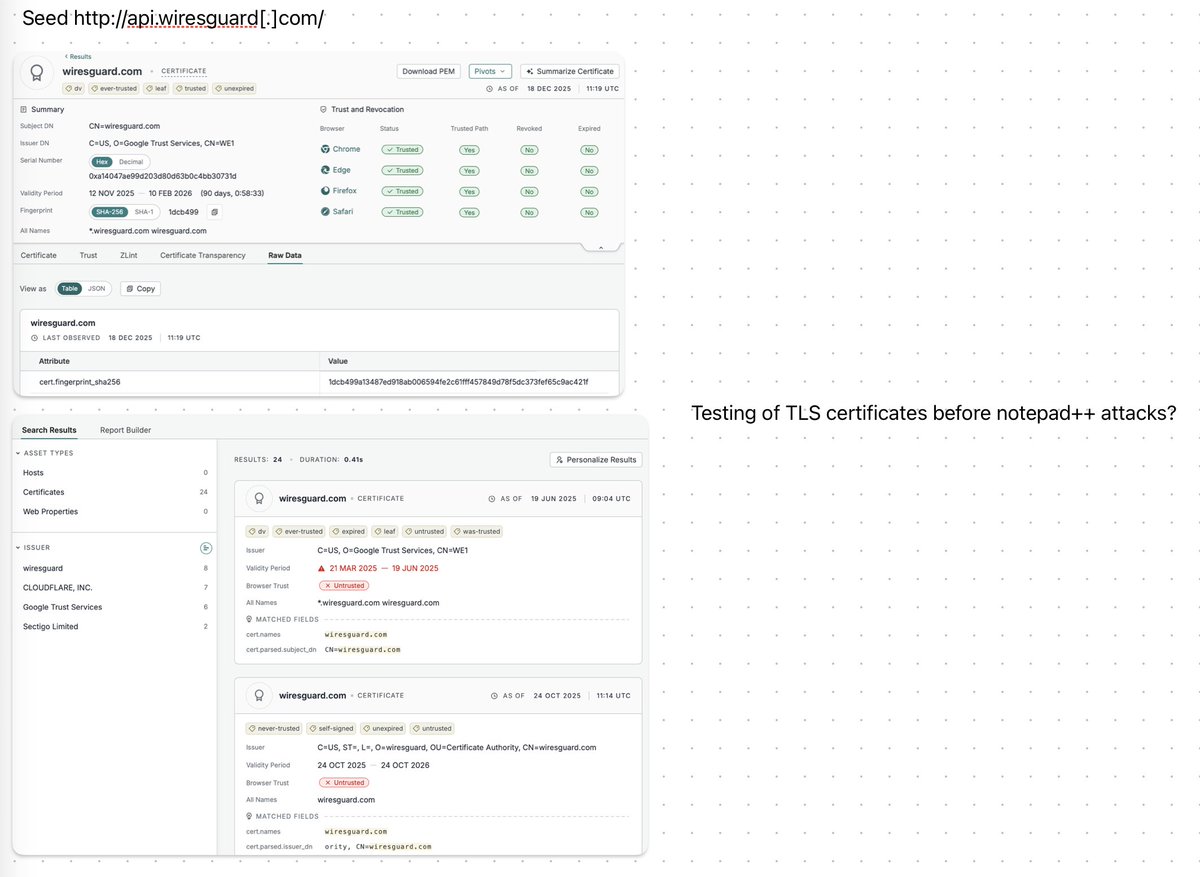Open the Certificate tab

coord(39,255)
